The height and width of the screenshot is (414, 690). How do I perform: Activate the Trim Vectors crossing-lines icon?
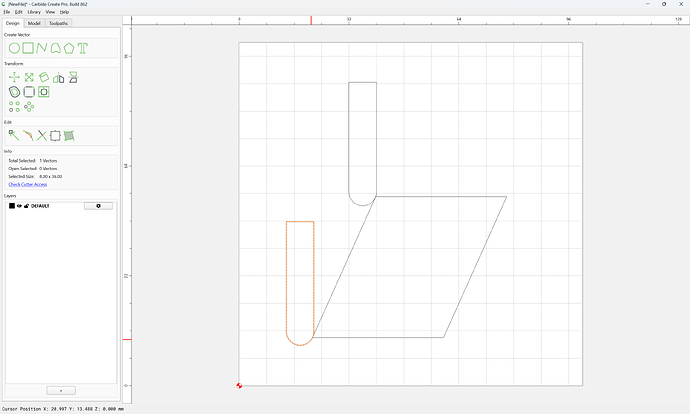click(x=41, y=136)
